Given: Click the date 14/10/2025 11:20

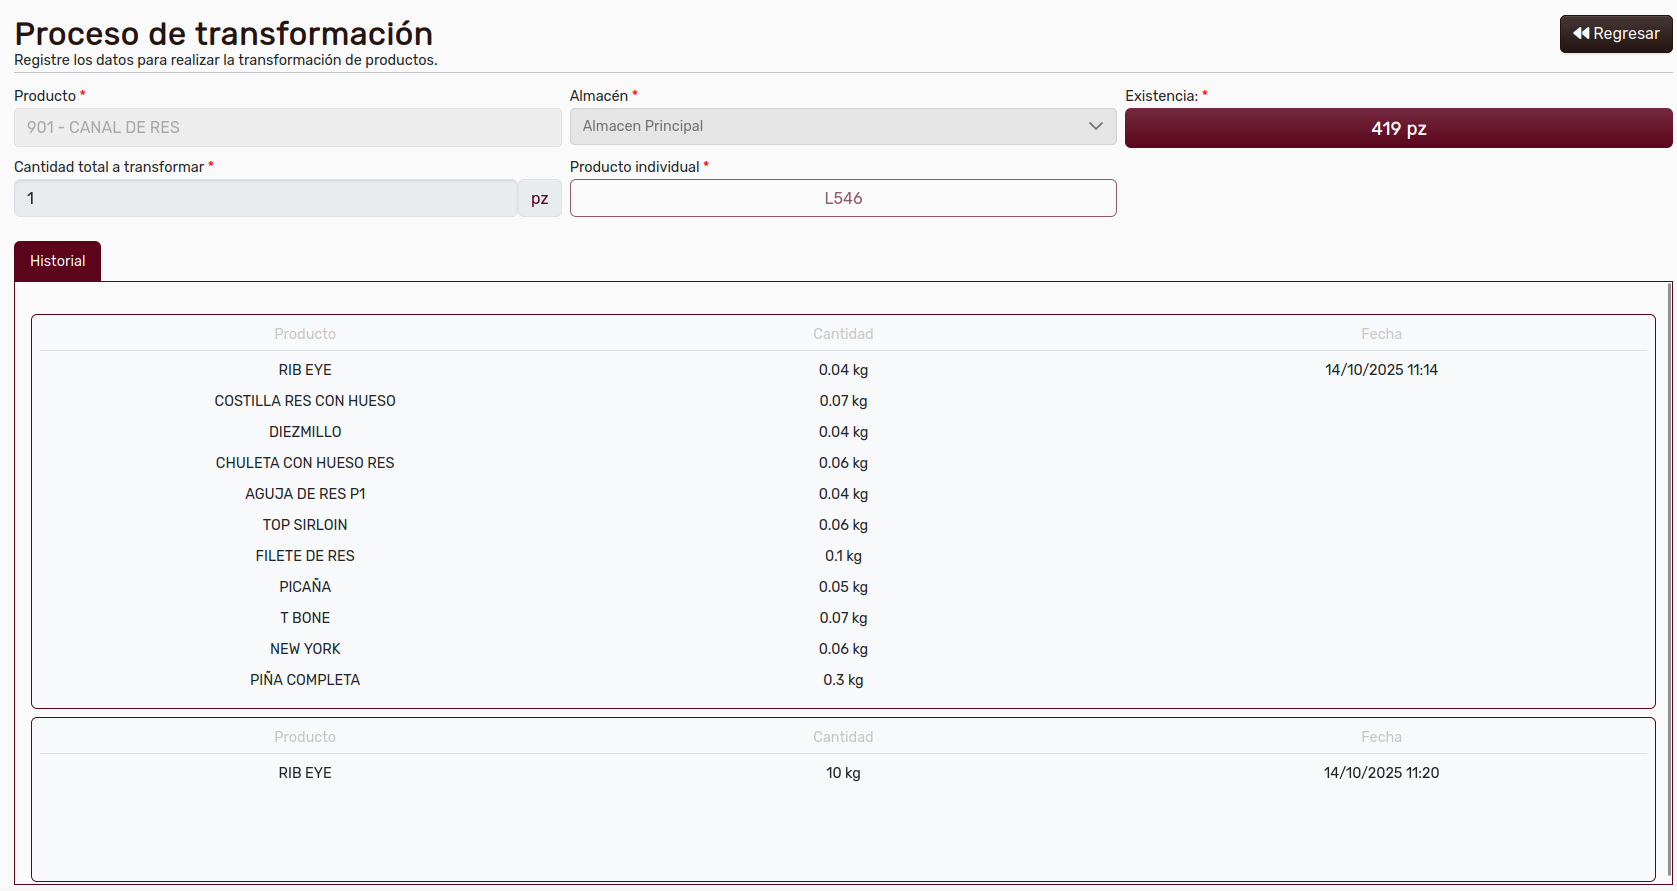Looking at the screenshot, I should [x=1380, y=773].
